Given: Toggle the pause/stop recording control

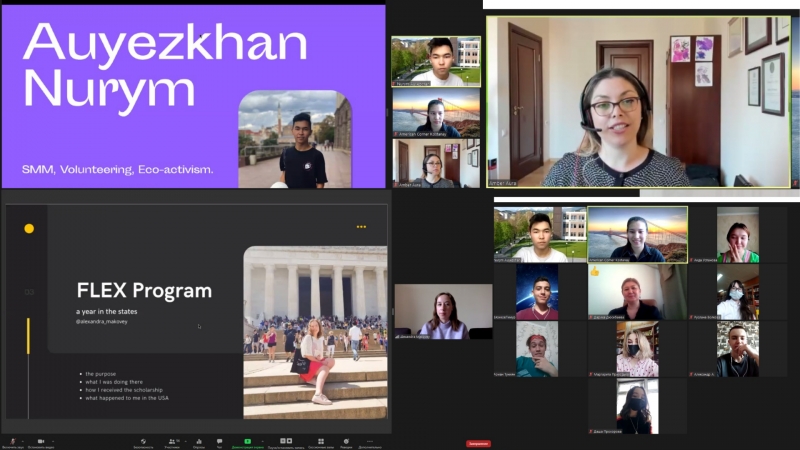Looking at the screenshot, I should (286, 440).
